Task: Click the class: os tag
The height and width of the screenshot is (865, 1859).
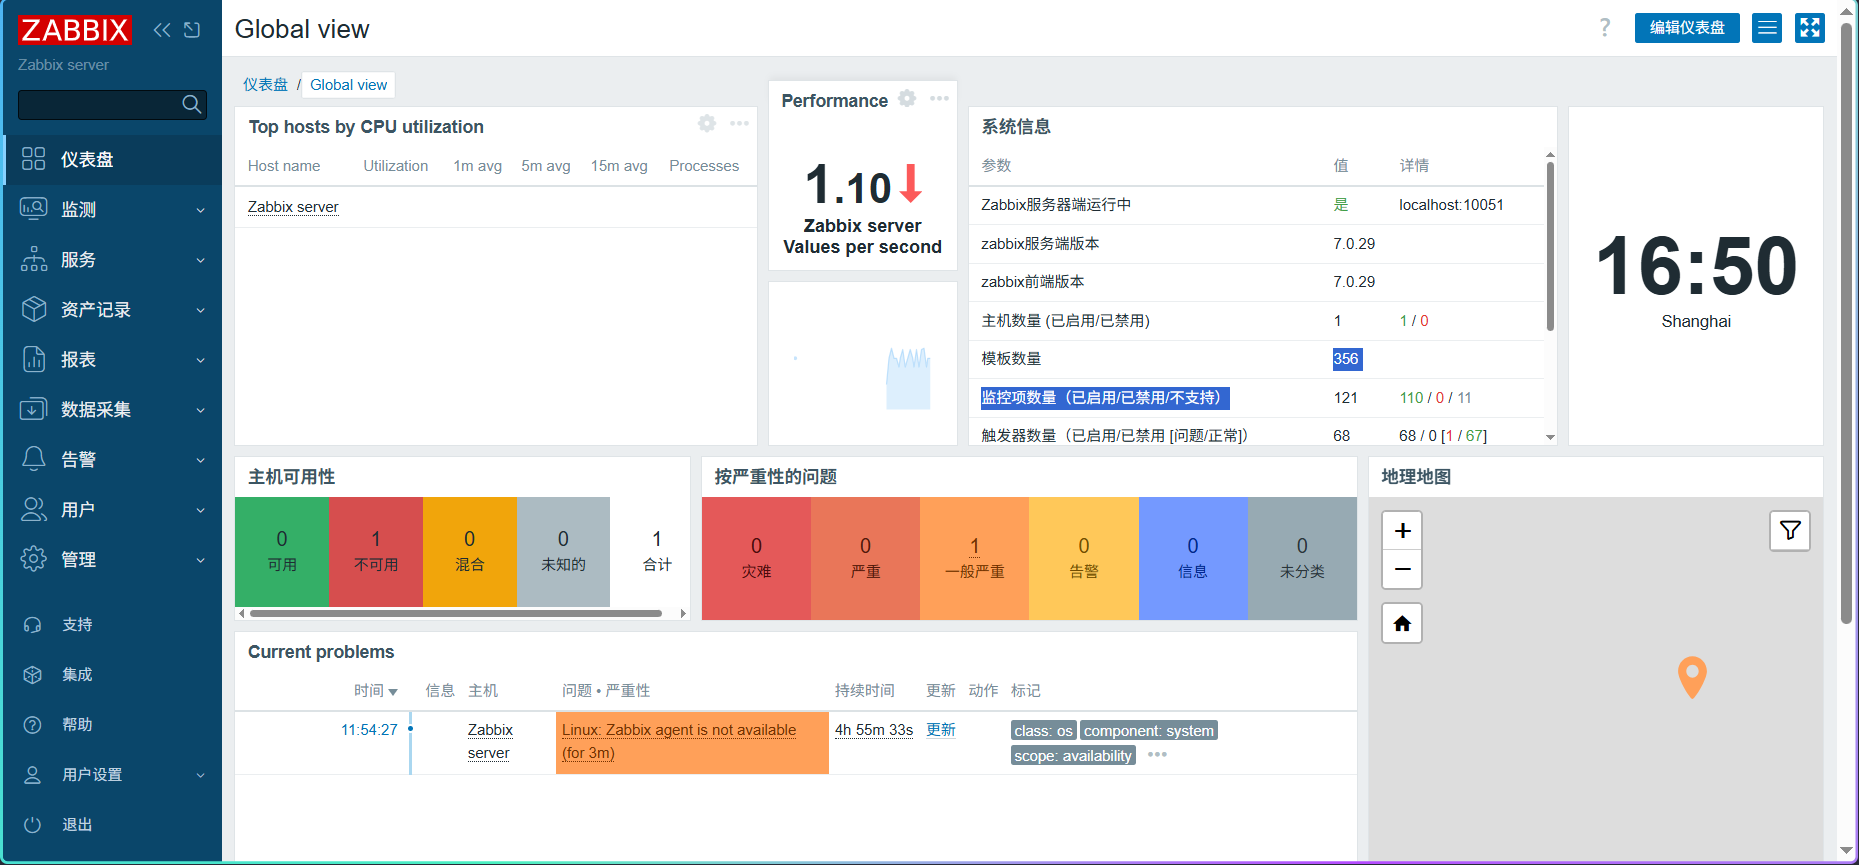Action: tap(1043, 731)
